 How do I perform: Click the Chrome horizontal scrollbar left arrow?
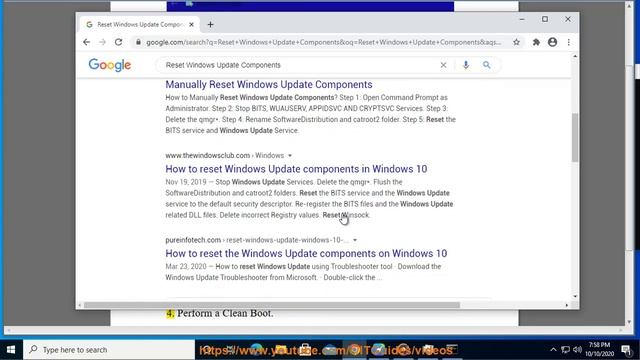coord(80,305)
